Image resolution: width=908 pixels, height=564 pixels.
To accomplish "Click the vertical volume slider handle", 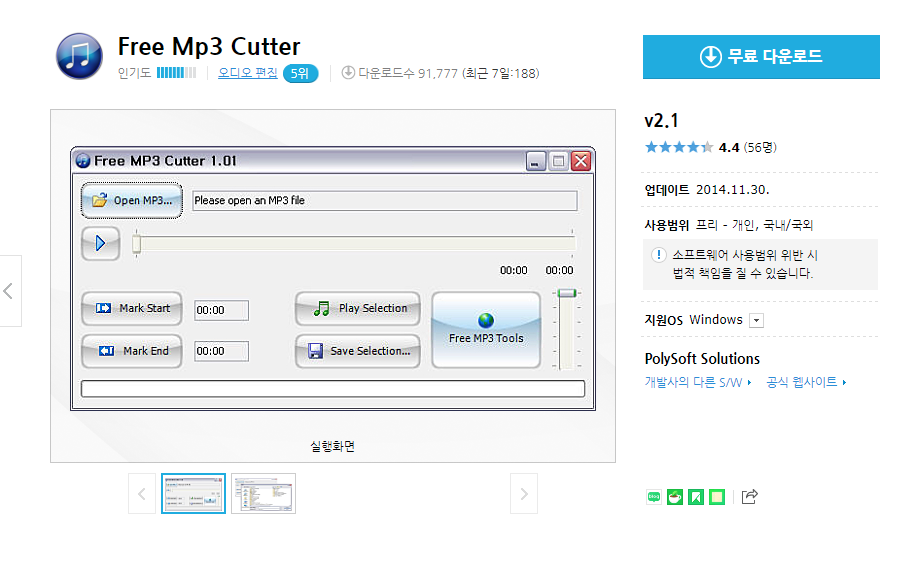I will tap(567, 293).
